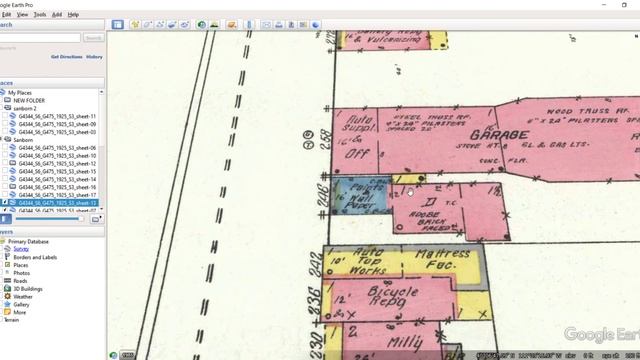Image resolution: width=640 pixels, height=360 pixels.
Task: Select the Ruler measurement tool
Action: point(249,24)
